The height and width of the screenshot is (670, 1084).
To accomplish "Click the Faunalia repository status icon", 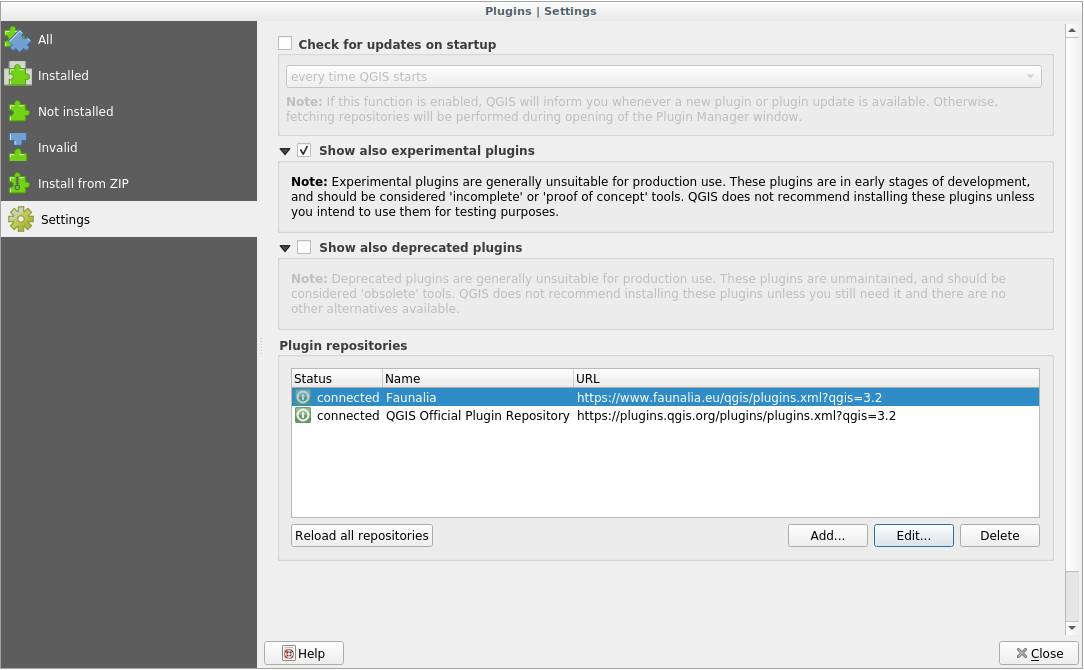I will pyautogui.click(x=302, y=397).
